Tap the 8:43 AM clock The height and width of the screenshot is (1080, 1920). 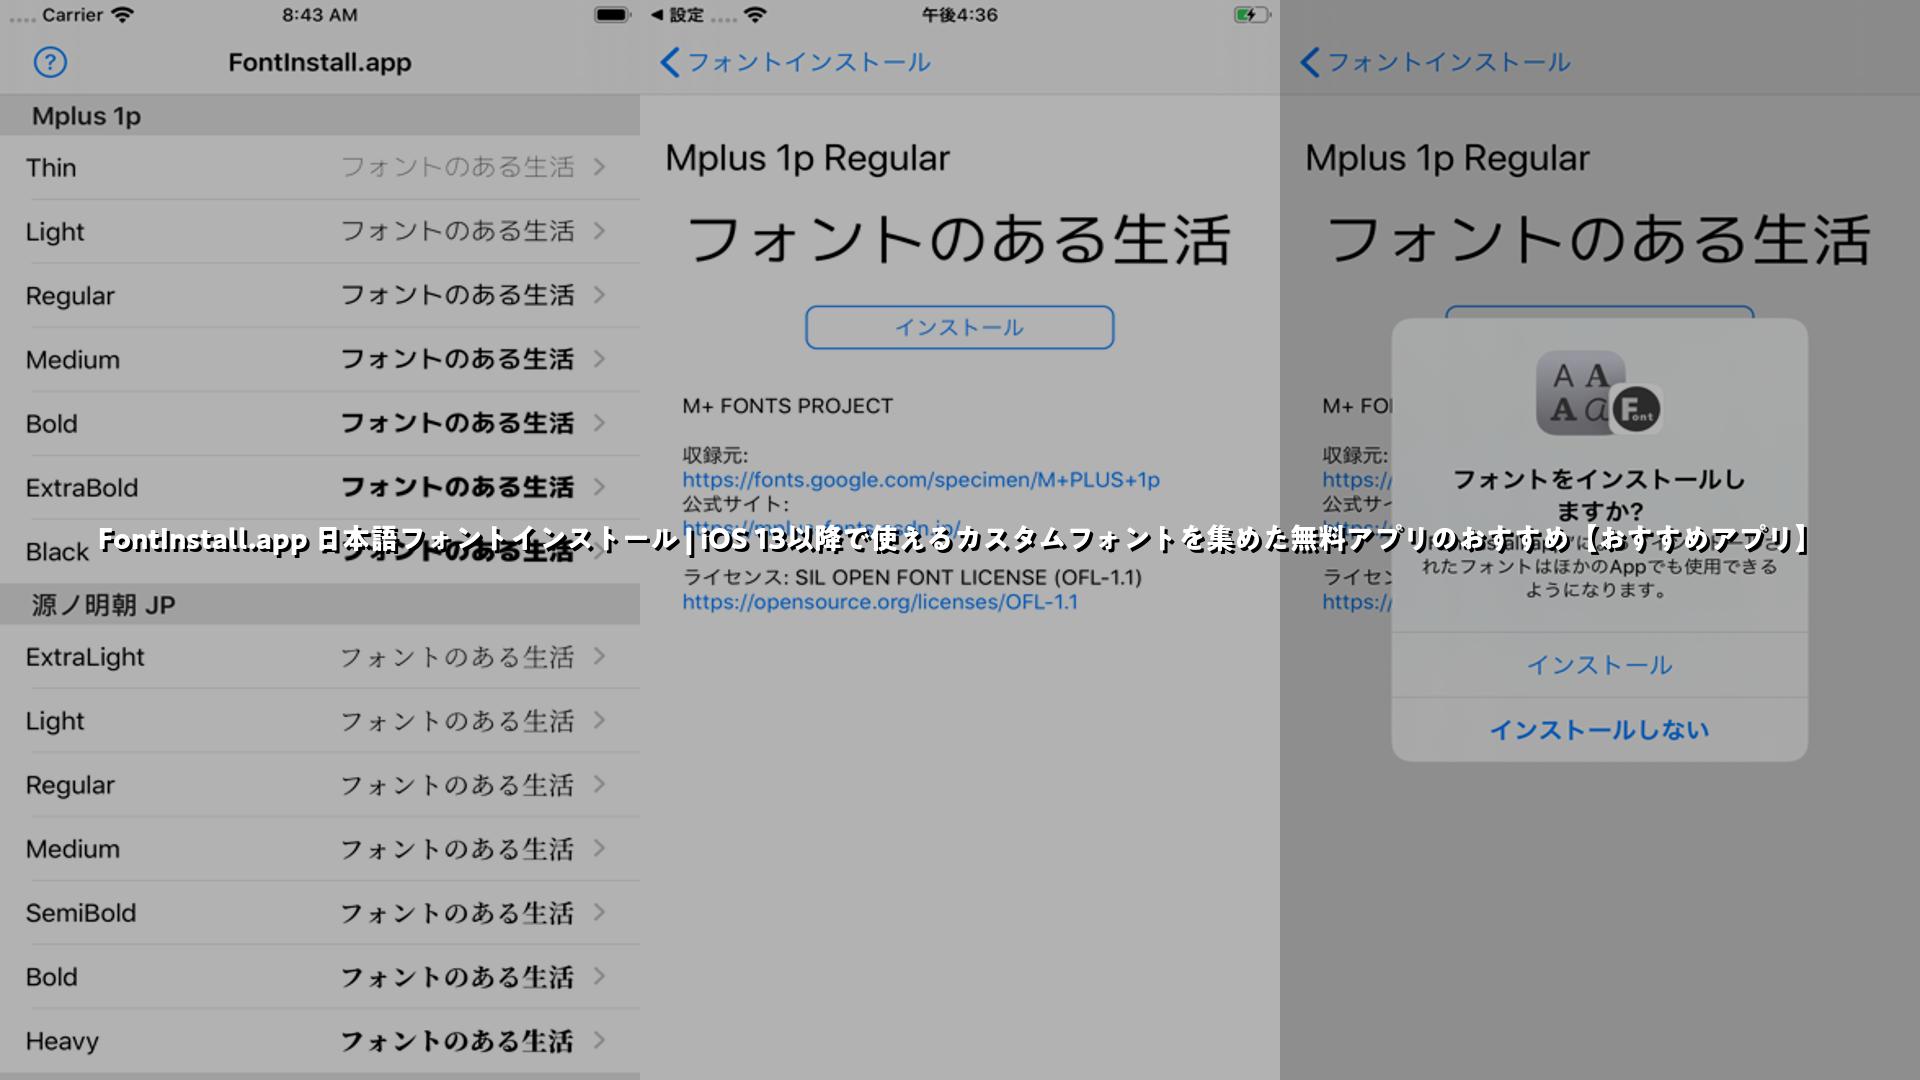319,15
